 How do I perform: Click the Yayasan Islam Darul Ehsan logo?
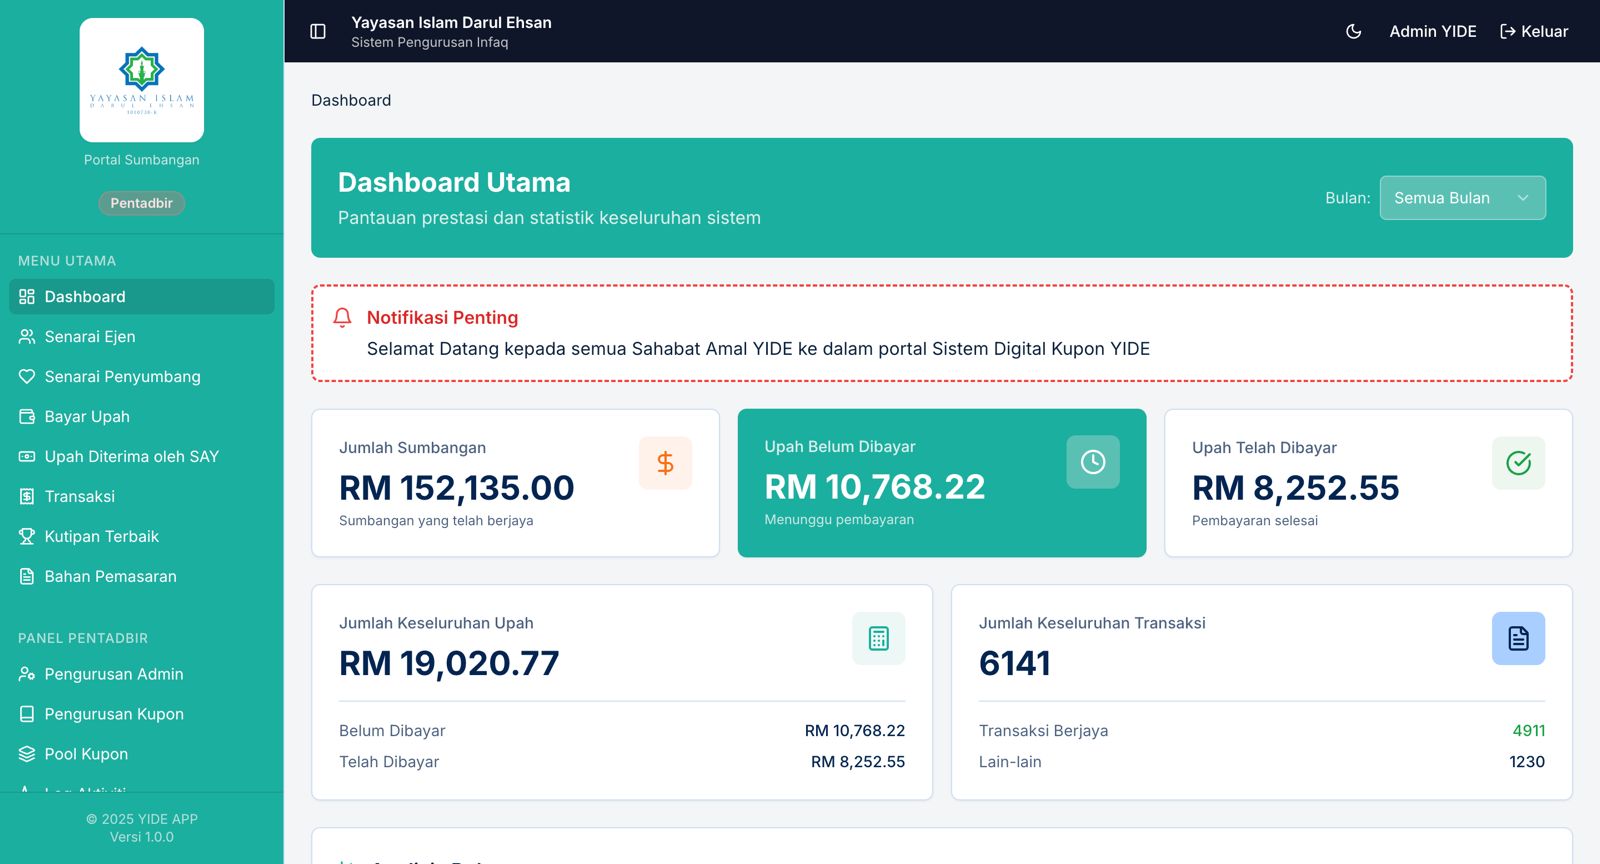pyautogui.click(x=142, y=80)
